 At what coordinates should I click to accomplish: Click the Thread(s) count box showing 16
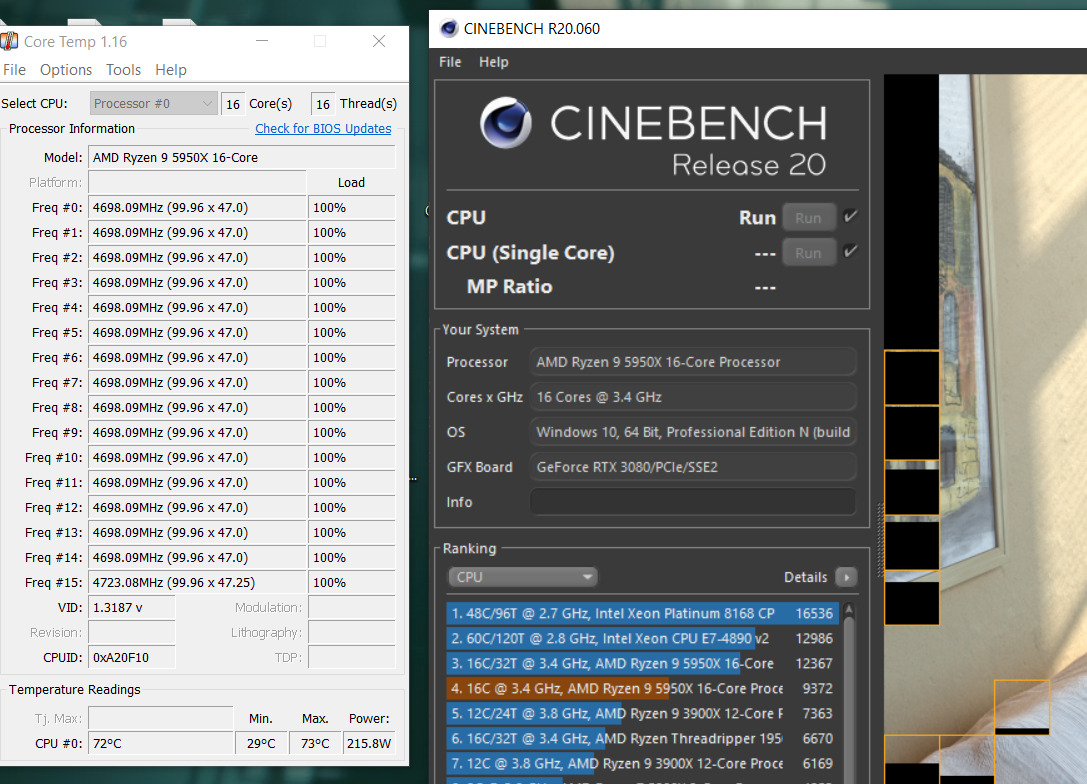click(x=323, y=104)
